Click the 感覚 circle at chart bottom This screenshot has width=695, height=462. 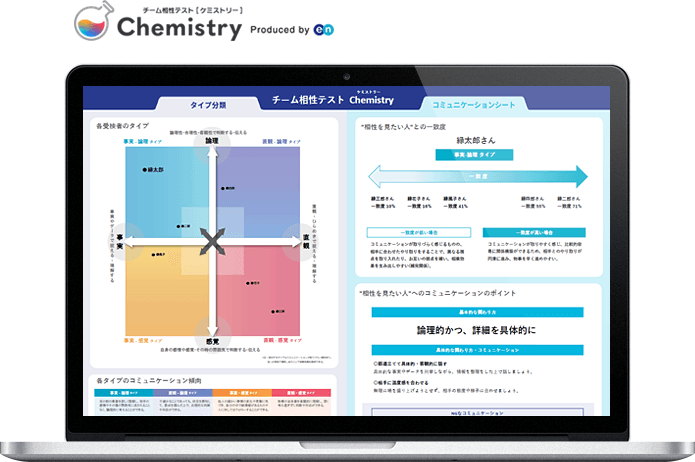[x=211, y=338]
